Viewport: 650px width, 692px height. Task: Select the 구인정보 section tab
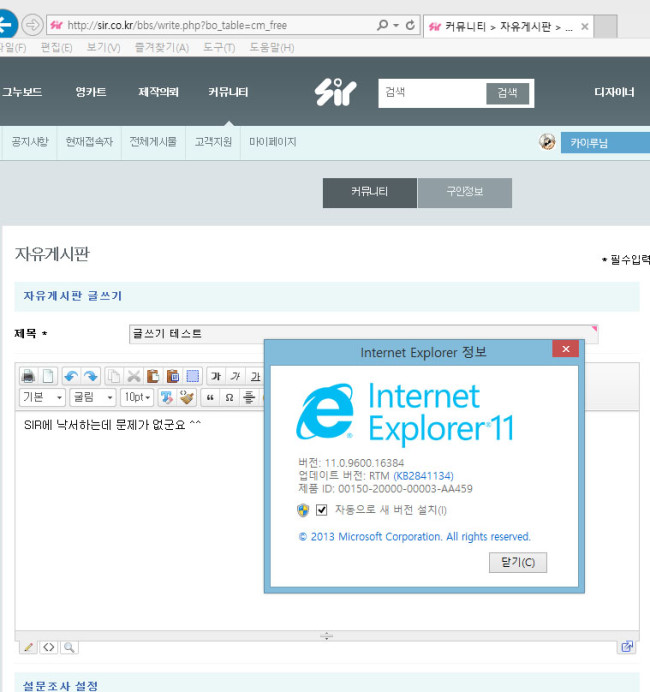(465, 192)
